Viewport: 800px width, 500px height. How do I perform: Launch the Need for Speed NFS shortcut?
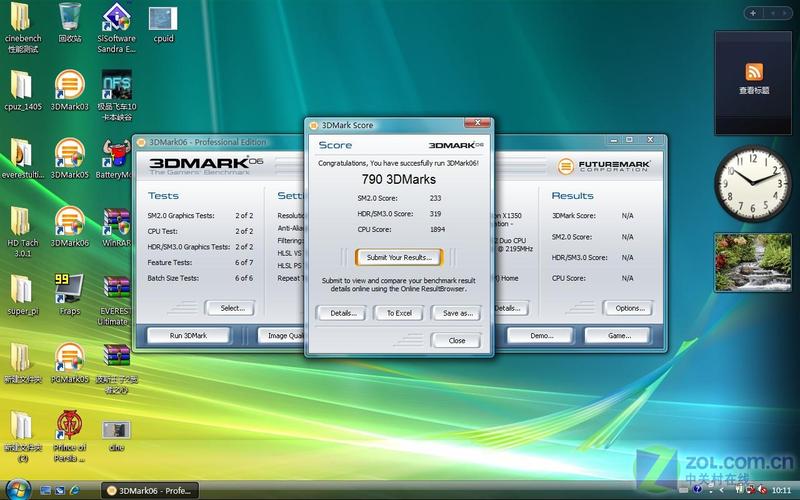pos(116,85)
